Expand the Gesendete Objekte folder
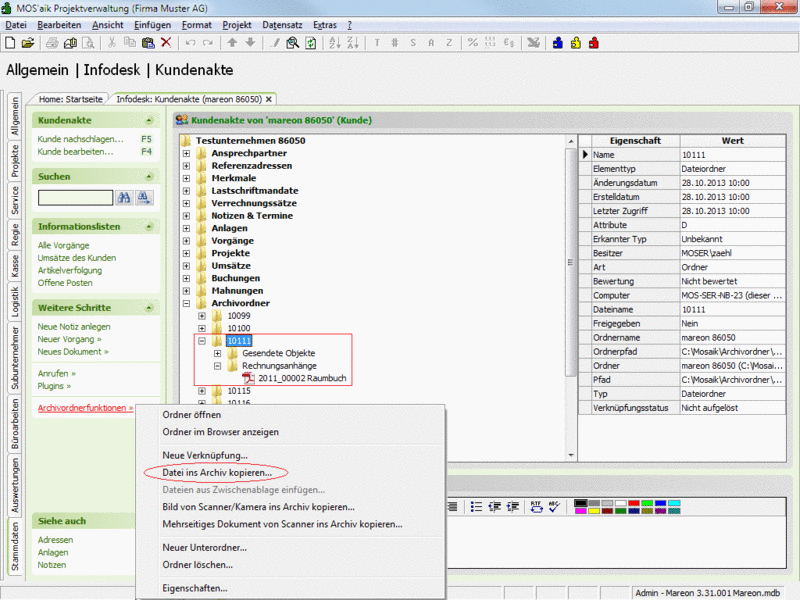Screen dimensions: 800x600 tap(217, 353)
